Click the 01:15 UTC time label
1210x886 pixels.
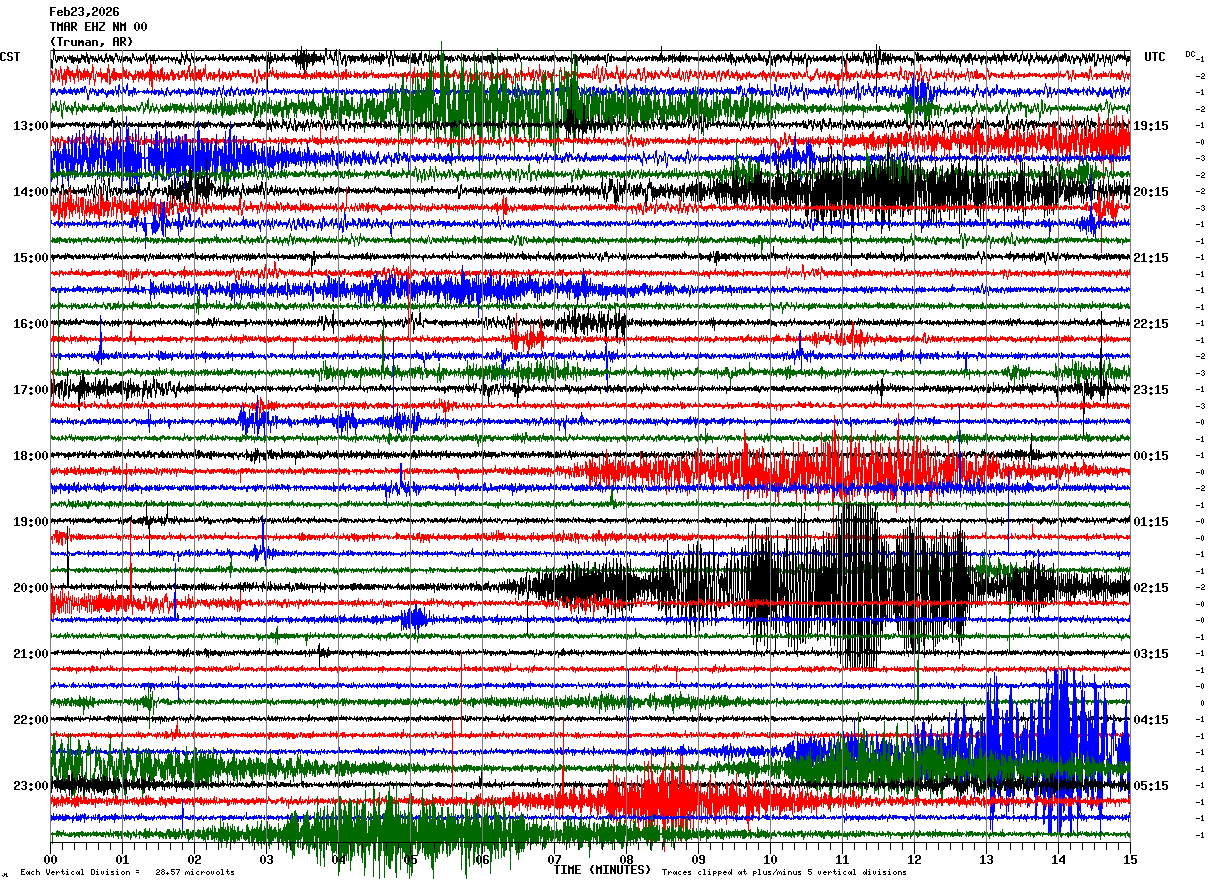(x=1151, y=522)
